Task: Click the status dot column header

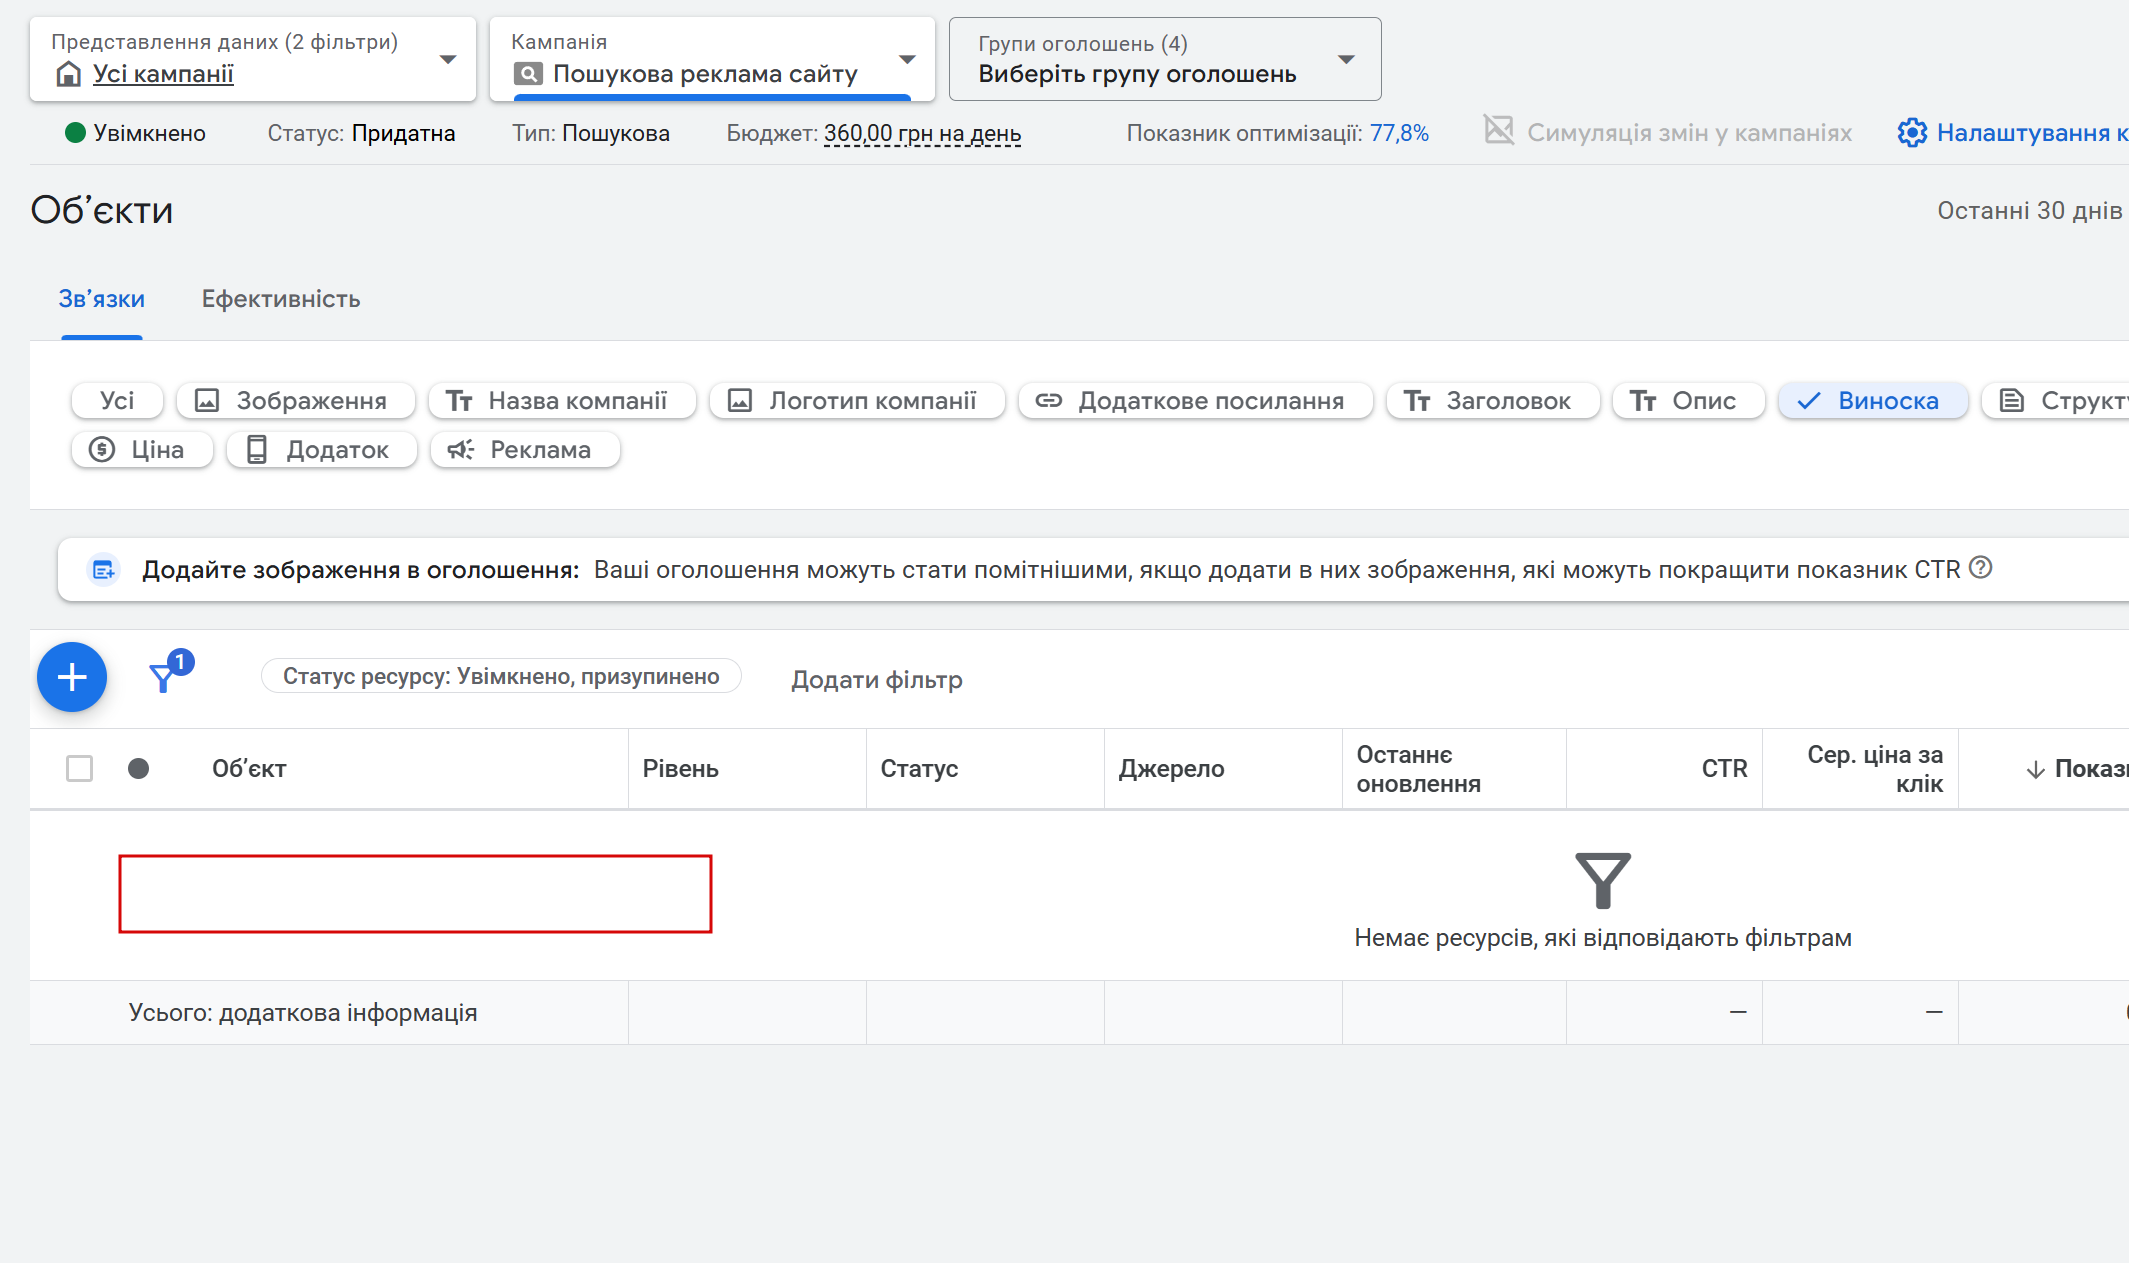Action: [138, 768]
